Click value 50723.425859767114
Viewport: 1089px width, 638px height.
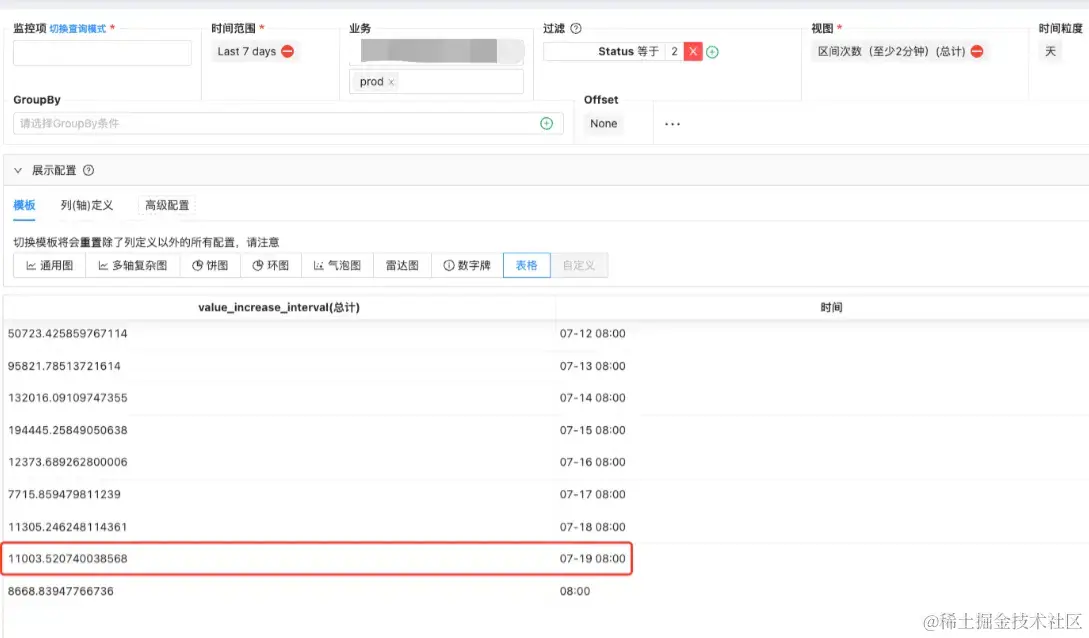pyautogui.click(x=67, y=334)
